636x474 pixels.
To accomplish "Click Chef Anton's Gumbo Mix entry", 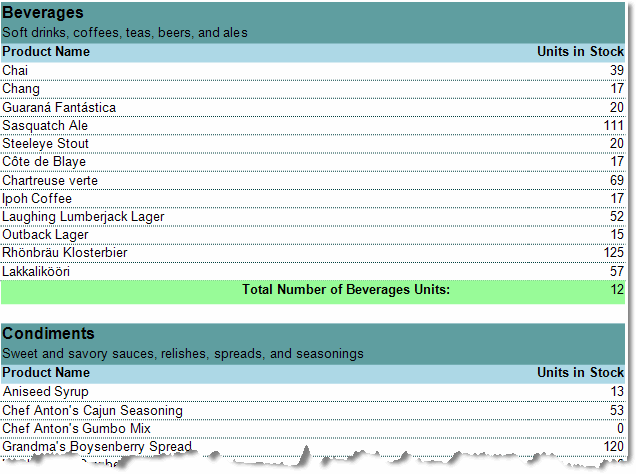I will [x=73, y=428].
